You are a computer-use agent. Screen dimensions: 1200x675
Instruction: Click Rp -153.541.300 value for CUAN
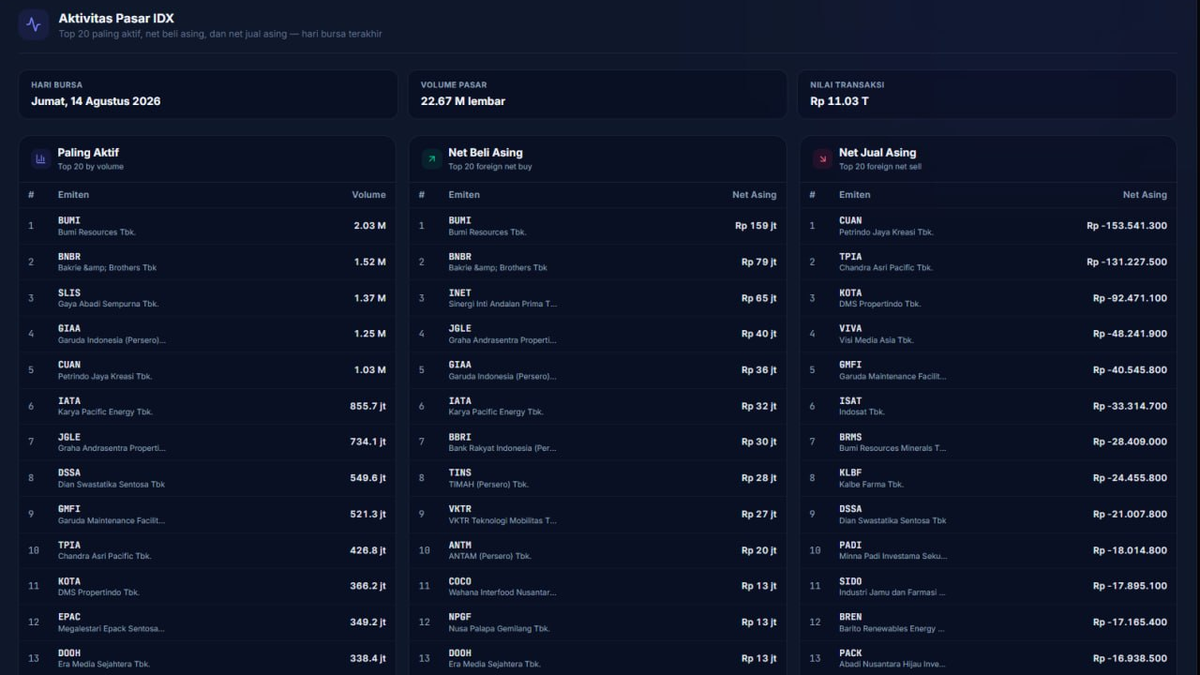pyautogui.click(x=1127, y=226)
